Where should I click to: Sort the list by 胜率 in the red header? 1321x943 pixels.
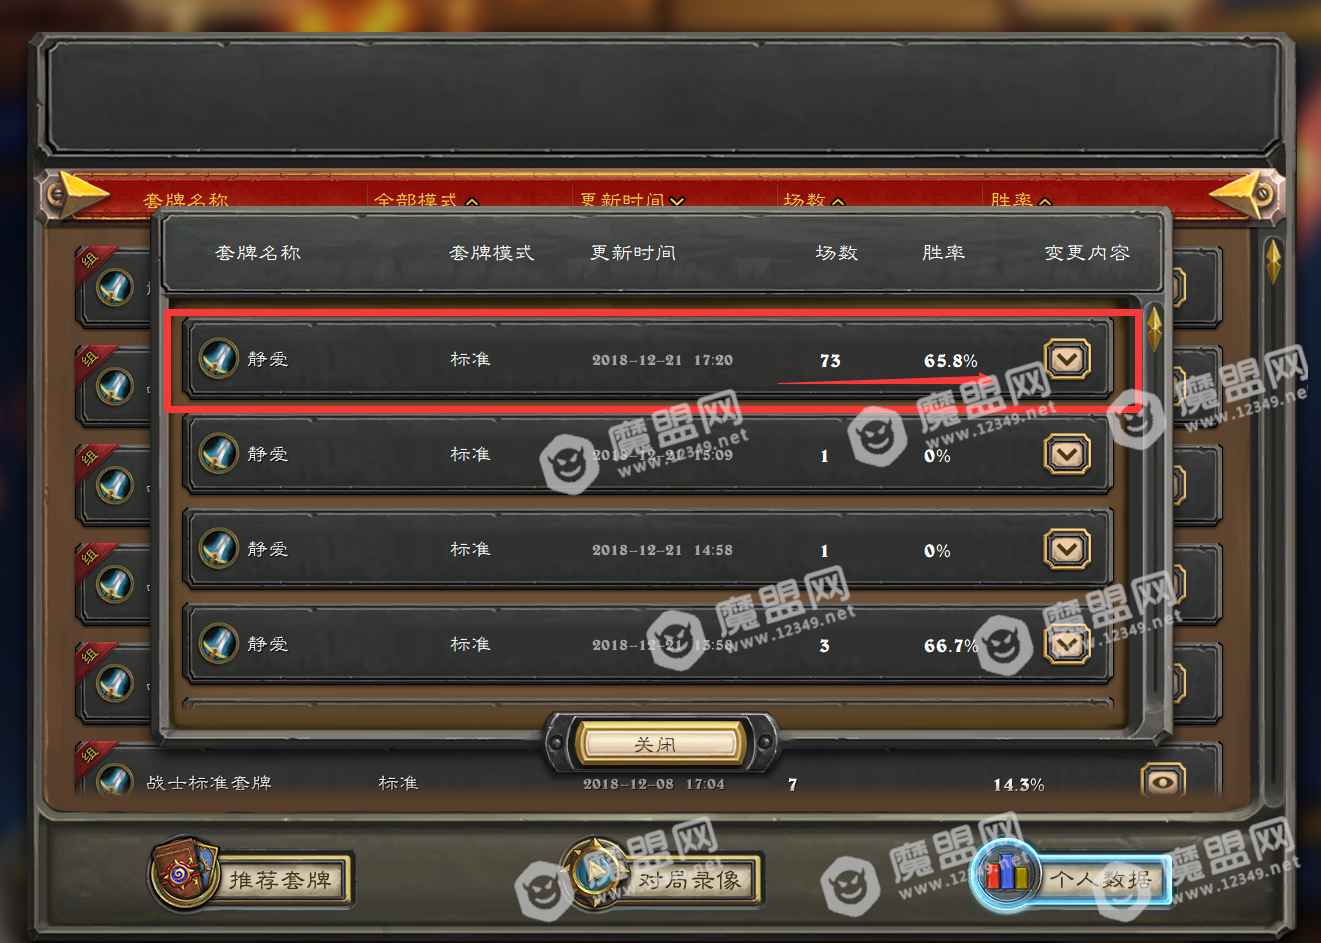1021,200
